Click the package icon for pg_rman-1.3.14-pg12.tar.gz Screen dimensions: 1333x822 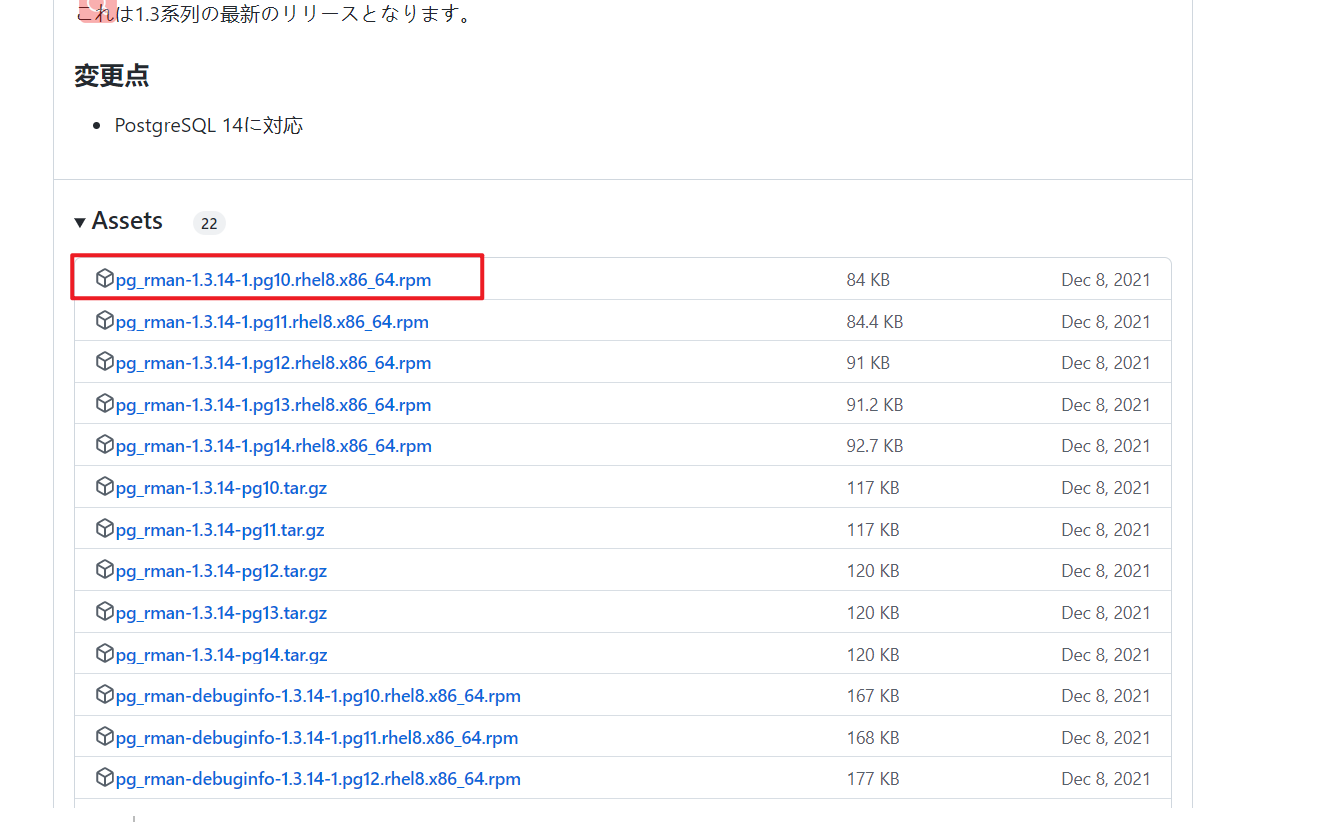[x=105, y=570]
